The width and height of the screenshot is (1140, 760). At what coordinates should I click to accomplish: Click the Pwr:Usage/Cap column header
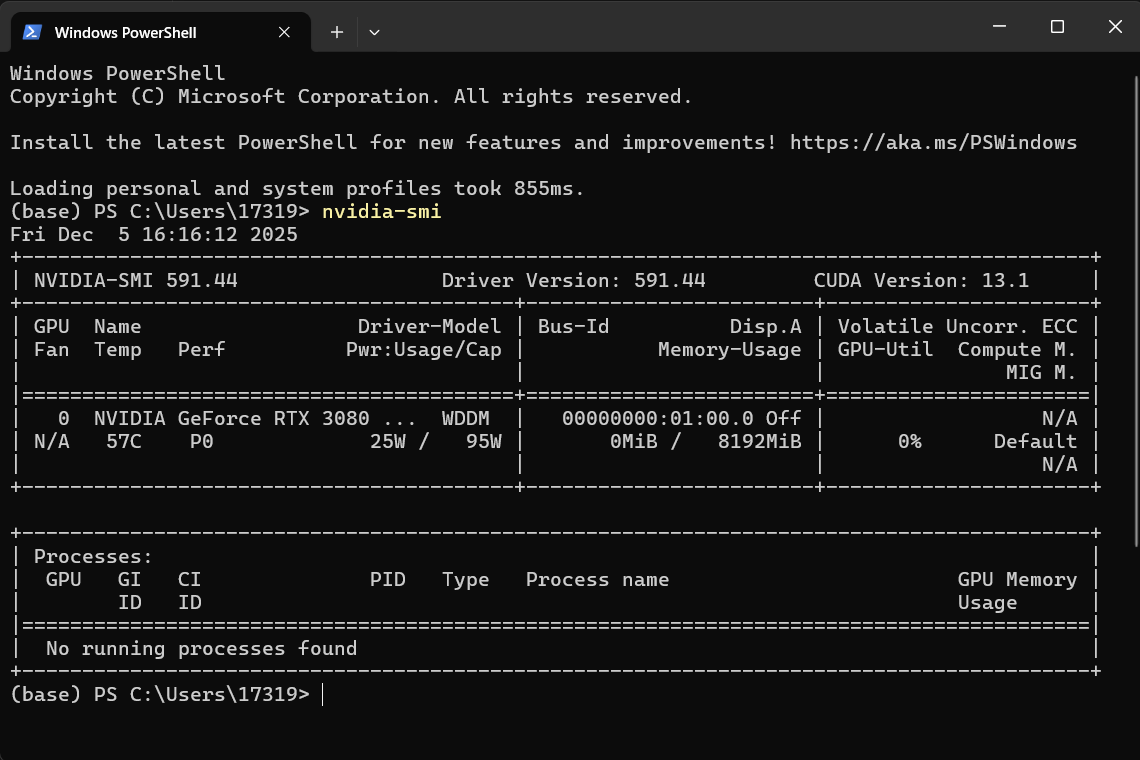pos(423,350)
